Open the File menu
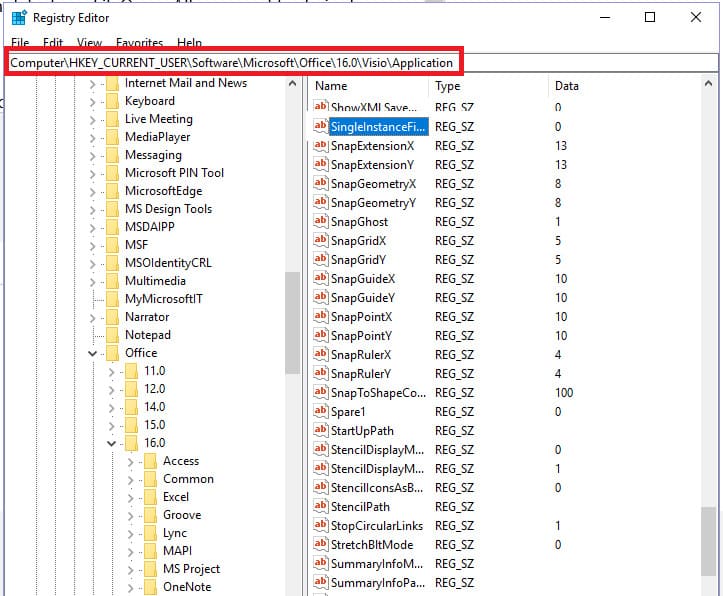Image resolution: width=723 pixels, height=596 pixels. 20,43
